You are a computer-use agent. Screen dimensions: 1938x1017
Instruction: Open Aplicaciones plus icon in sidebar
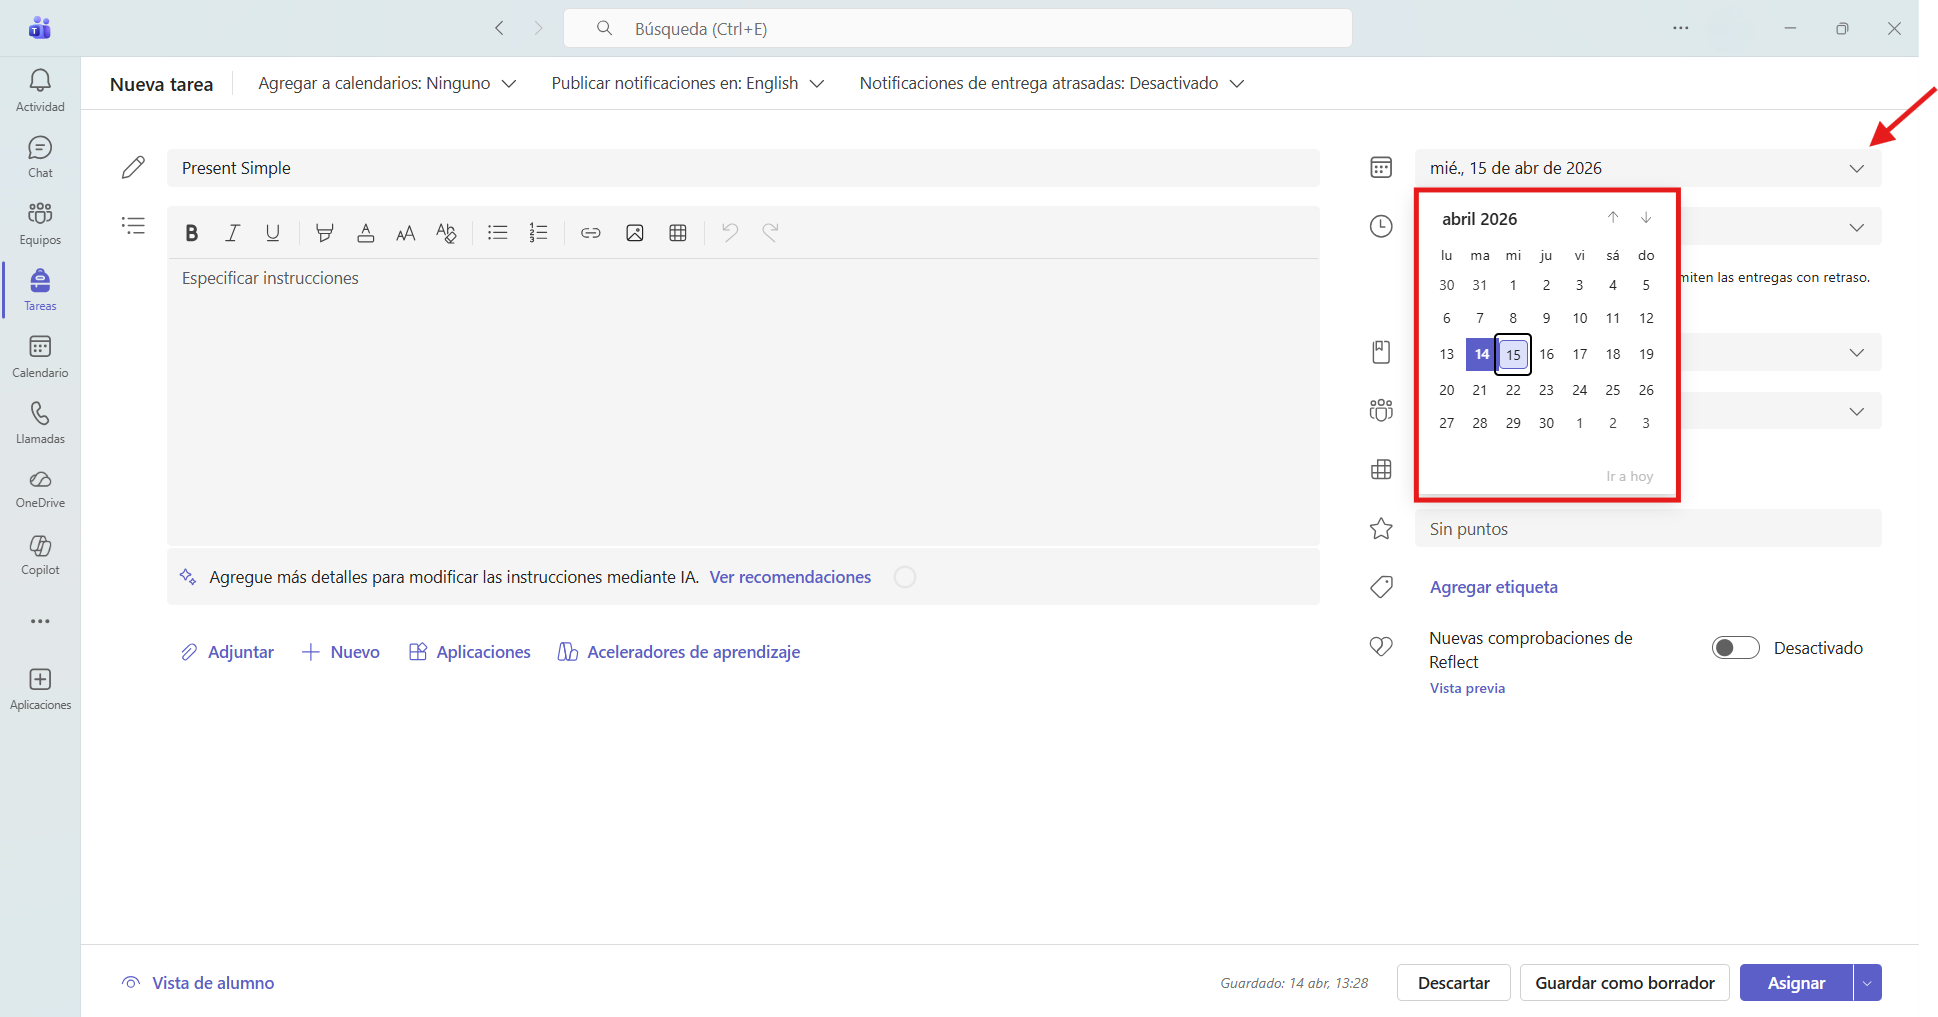(x=40, y=689)
